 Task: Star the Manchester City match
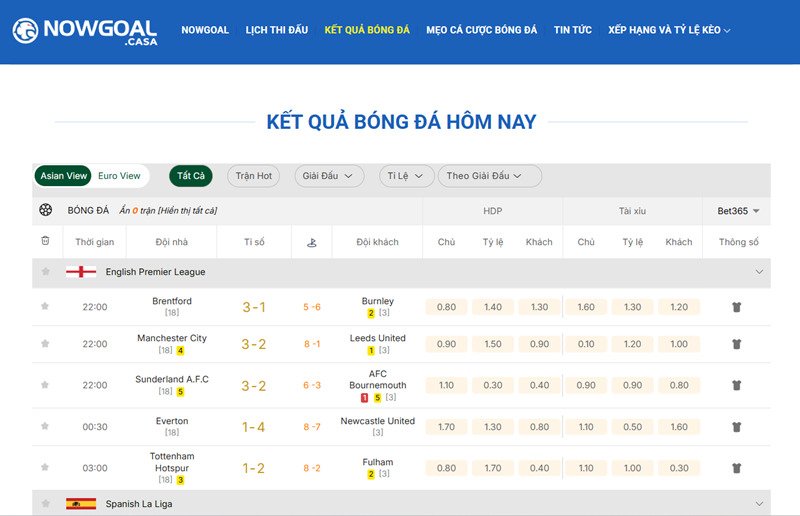45,344
